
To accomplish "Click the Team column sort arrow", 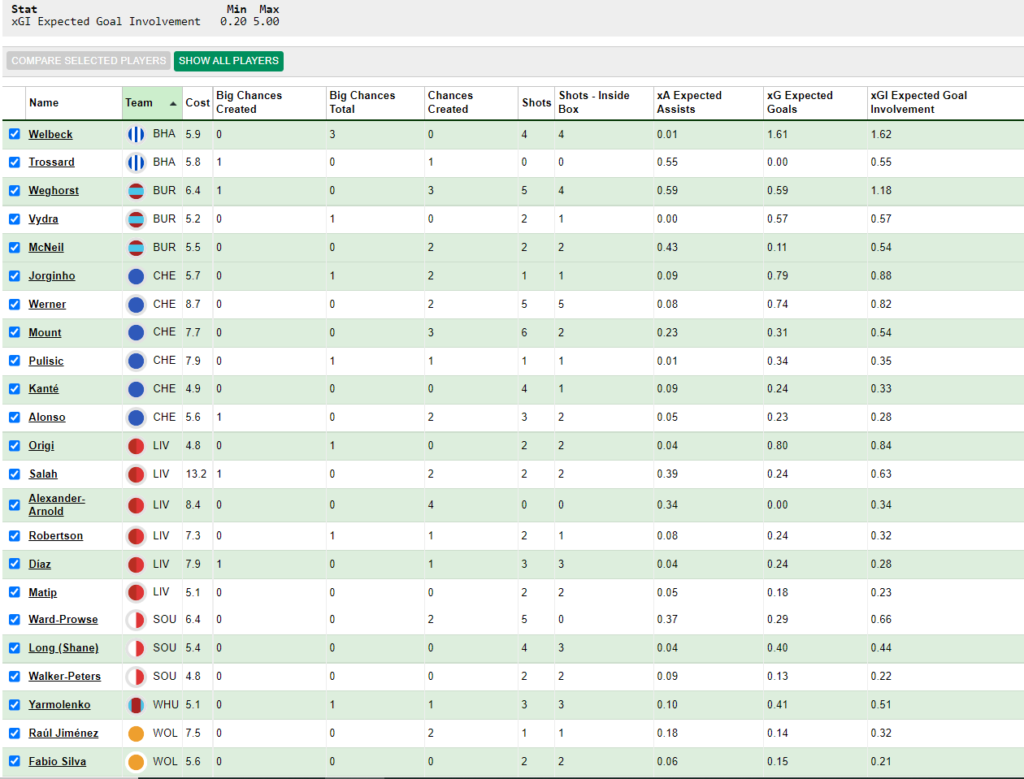I will 174,103.
